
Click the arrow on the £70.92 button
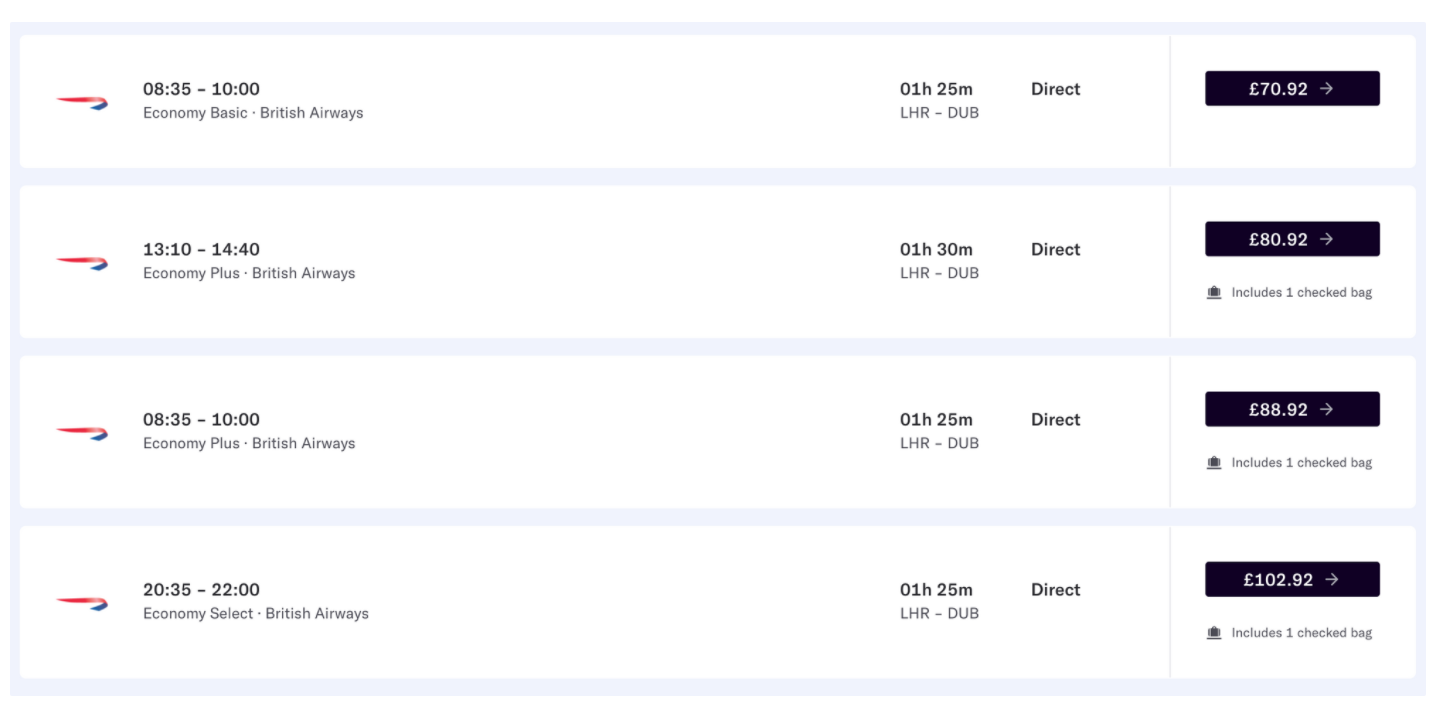tap(1327, 89)
